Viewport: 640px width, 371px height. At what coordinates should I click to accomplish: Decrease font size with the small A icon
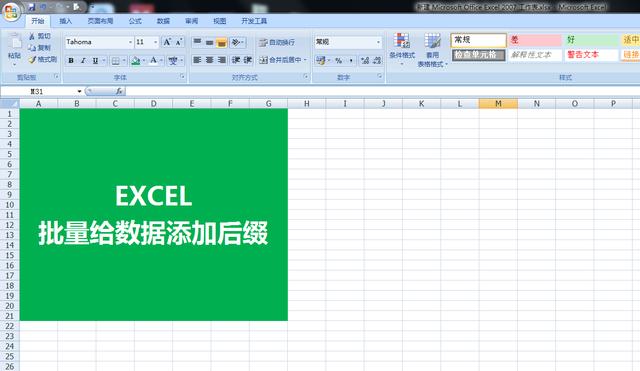point(179,42)
